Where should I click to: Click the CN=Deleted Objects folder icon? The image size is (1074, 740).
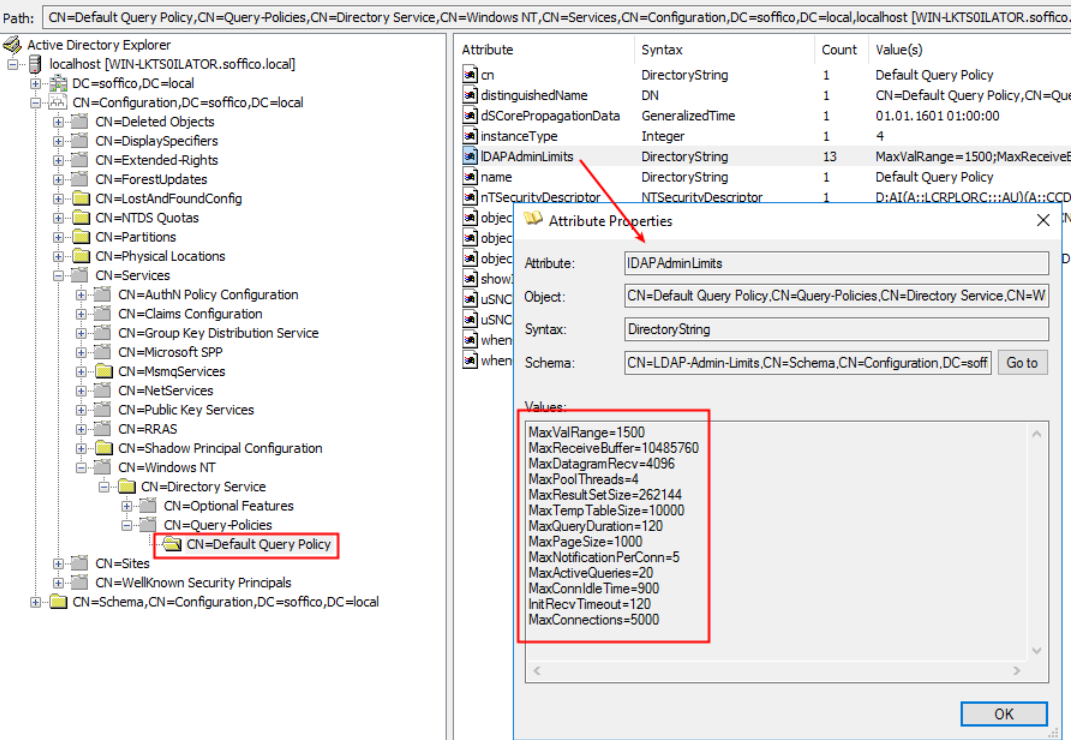click(x=81, y=122)
